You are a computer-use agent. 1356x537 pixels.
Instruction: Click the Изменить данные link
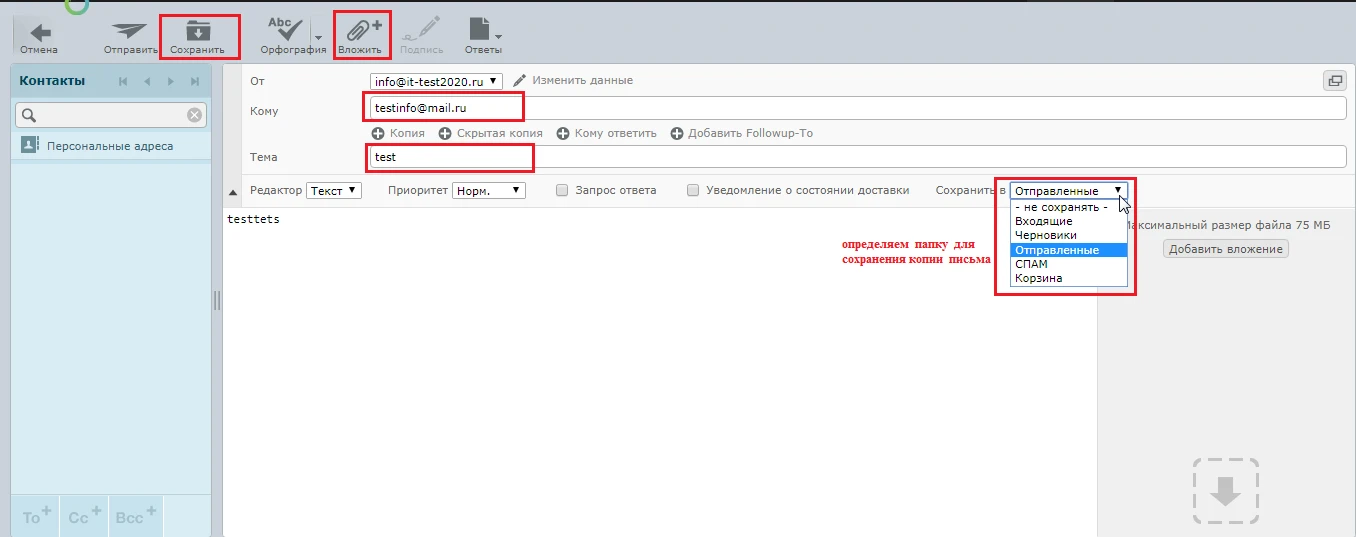(x=581, y=80)
